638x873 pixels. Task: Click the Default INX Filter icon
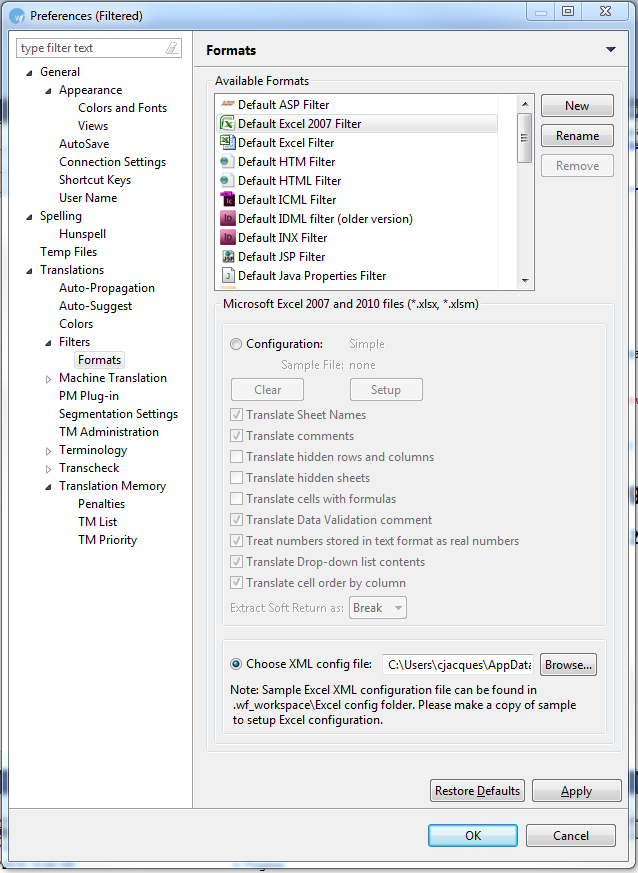click(x=228, y=238)
